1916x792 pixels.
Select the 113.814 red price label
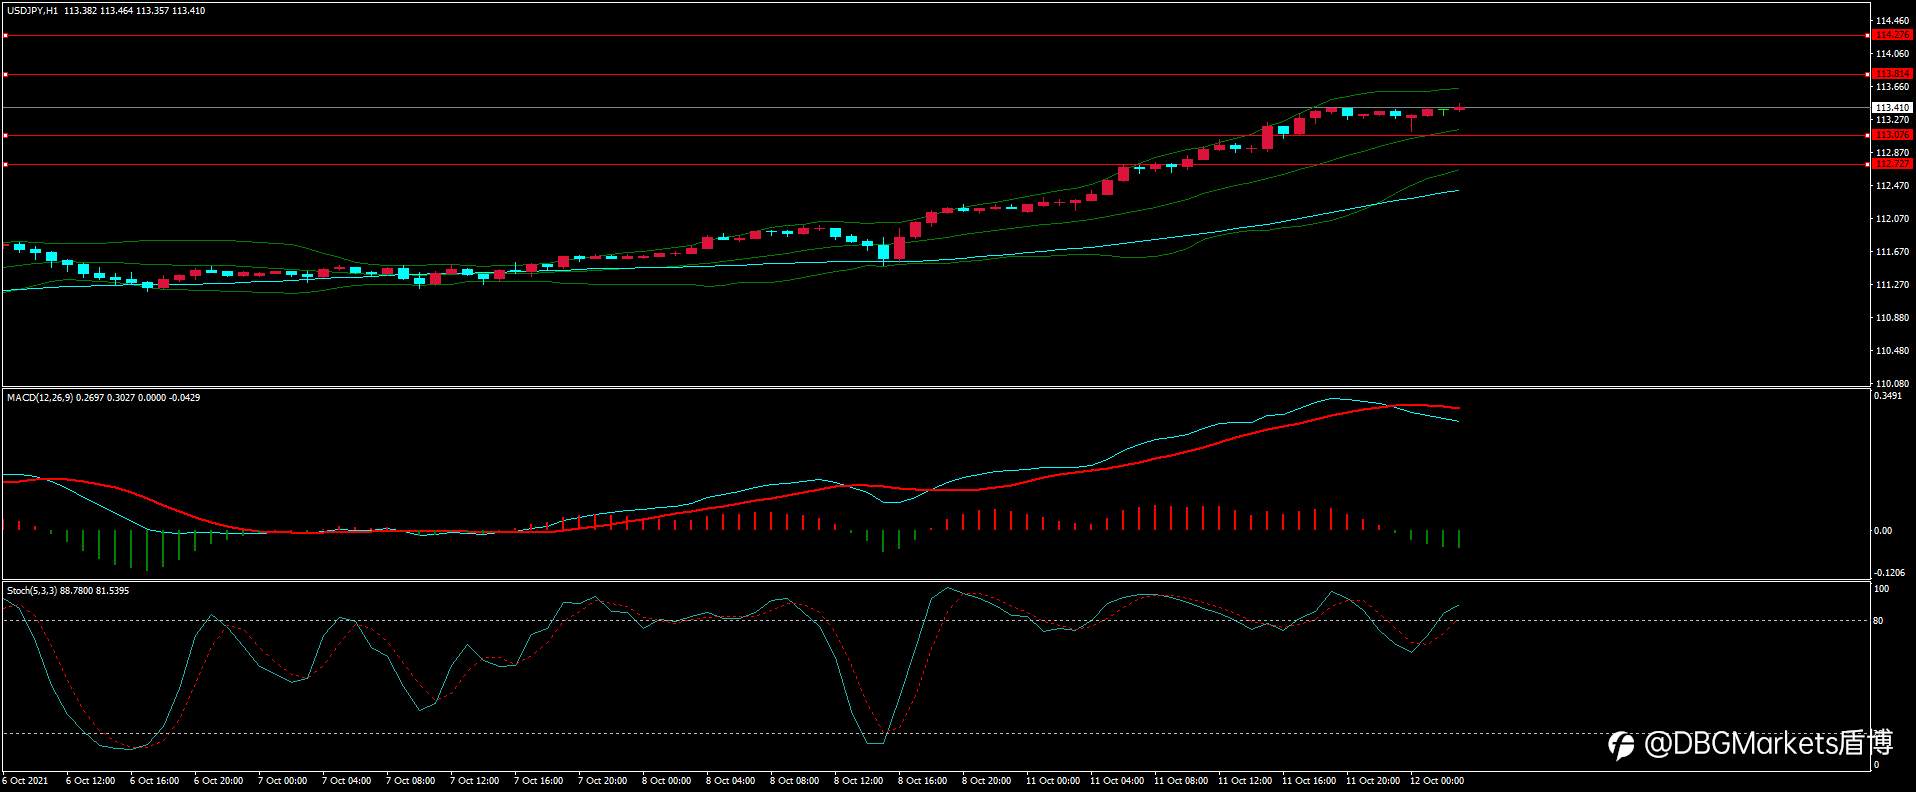pyautogui.click(x=1892, y=74)
